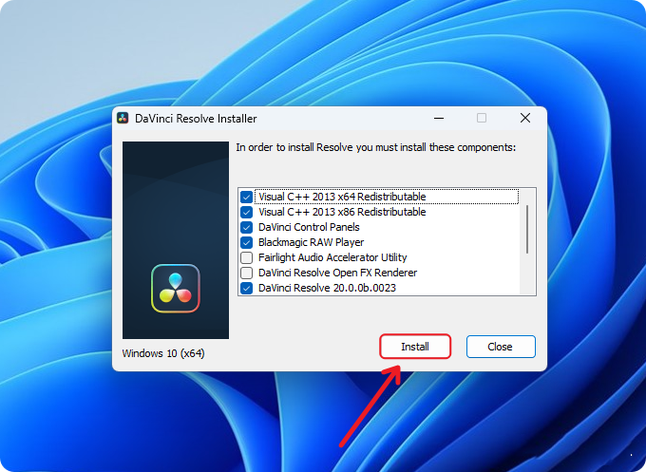This screenshot has width=646, height=472.
Task: Close the installer with the X icon
Action: tap(525, 118)
